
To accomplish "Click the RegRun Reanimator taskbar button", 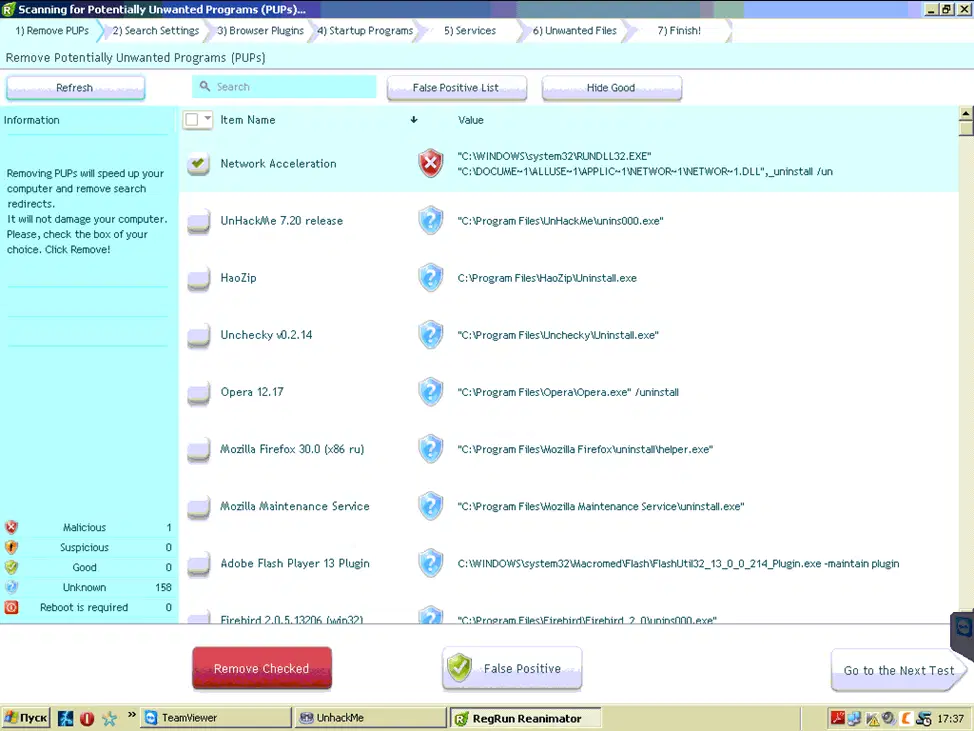I will pyautogui.click(x=526, y=718).
